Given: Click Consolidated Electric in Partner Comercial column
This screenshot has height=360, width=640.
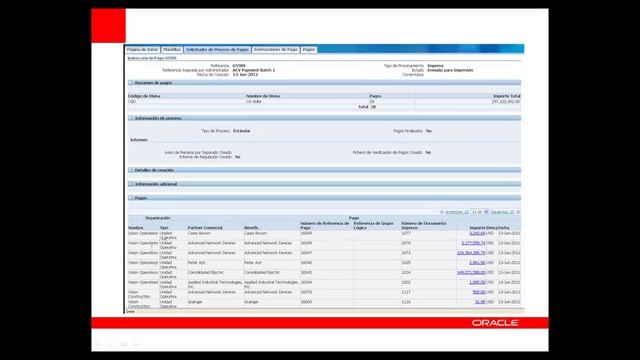Looking at the screenshot, I should coord(205,273).
